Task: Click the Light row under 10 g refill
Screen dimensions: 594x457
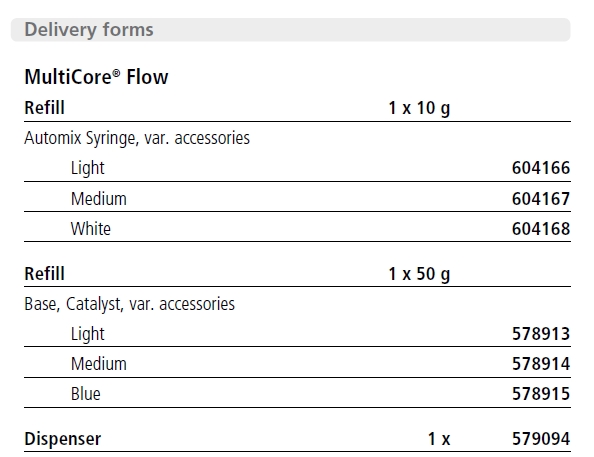Action: (x=297, y=167)
